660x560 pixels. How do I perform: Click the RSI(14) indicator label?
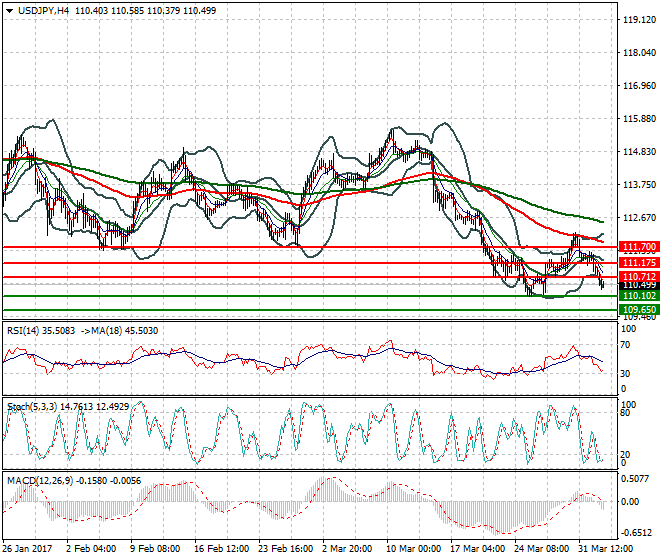pyautogui.click(x=26, y=330)
